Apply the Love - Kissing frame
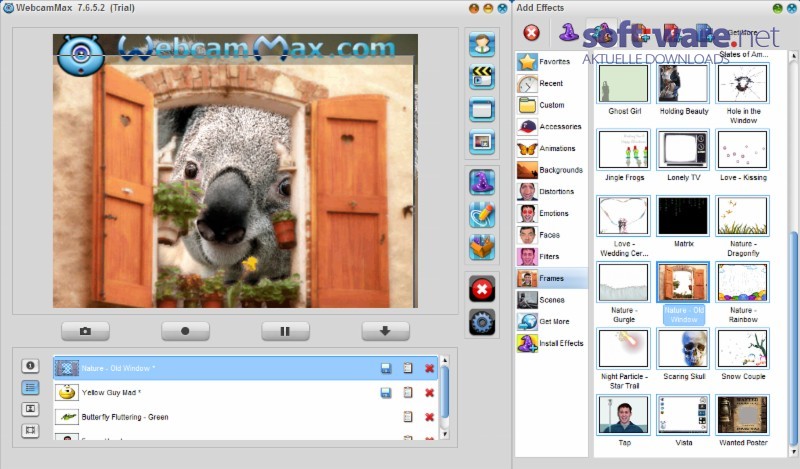 pyautogui.click(x=743, y=150)
